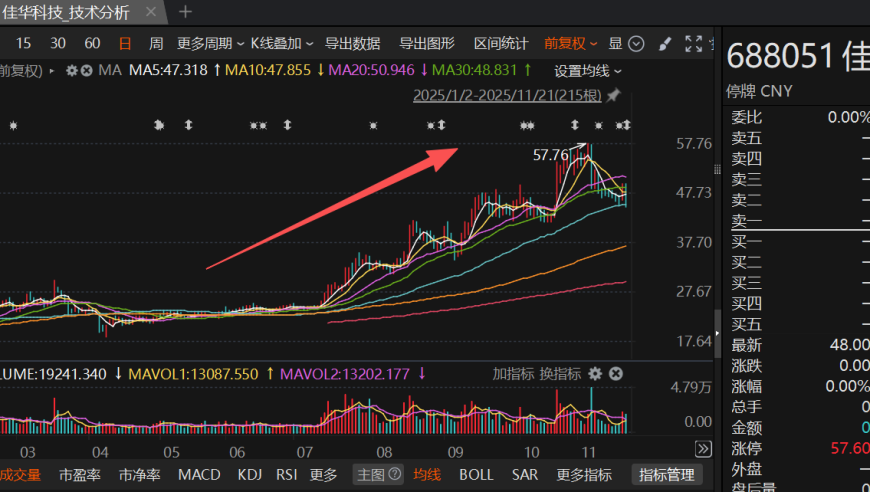This screenshot has height=492, width=870.
Task: Click the 57.76 peak price label
Action: (550, 155)
